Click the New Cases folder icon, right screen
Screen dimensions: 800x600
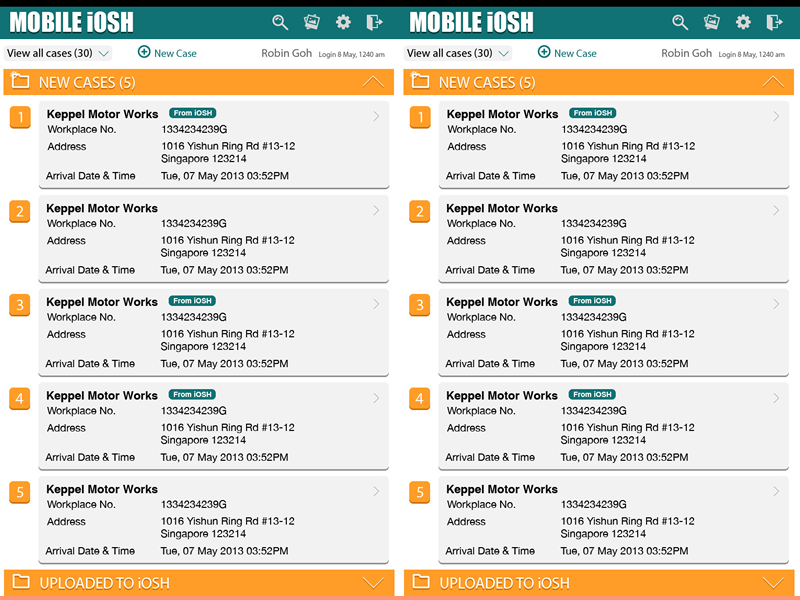click(x=420, y=81)
